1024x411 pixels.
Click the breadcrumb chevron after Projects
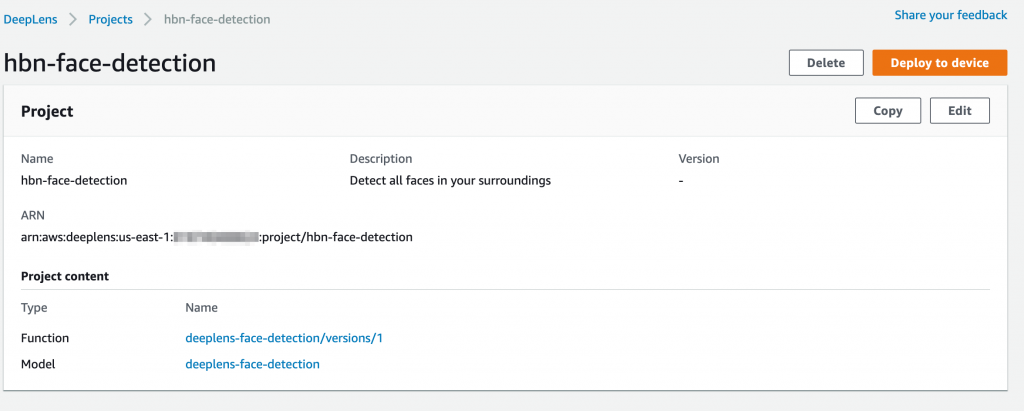(148, 20)
